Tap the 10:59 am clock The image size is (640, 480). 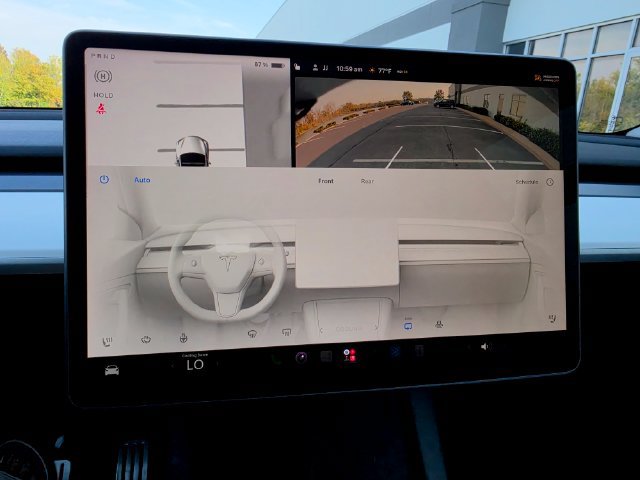click(349, 69)
